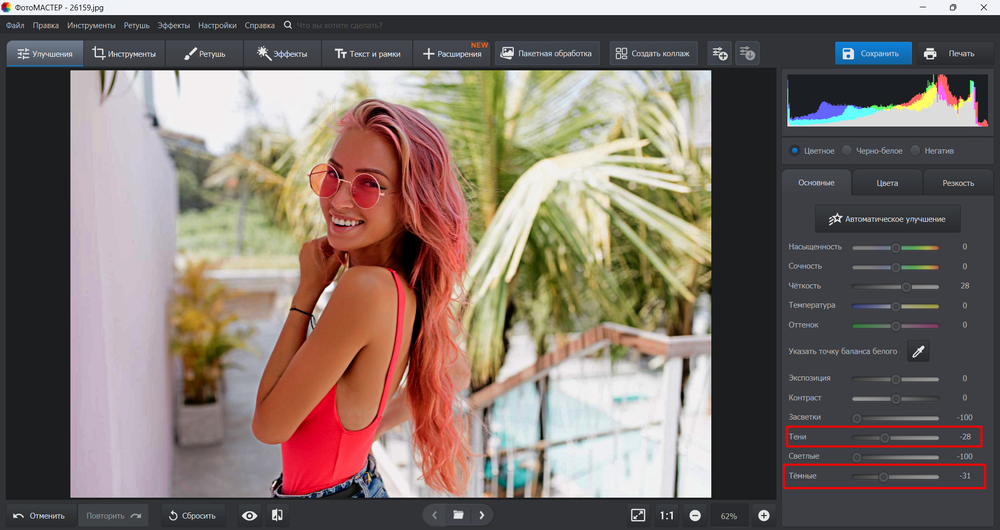Switch to the Ретушь toolbar tab

[x=204, y=54]
